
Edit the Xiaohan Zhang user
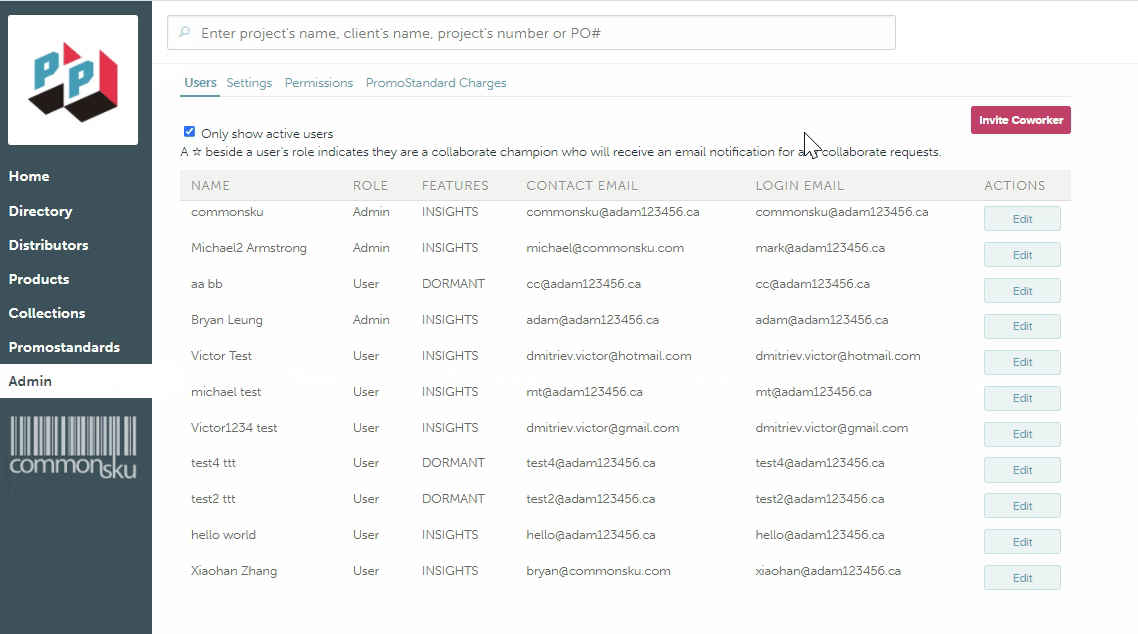[x=1021, y=578]
